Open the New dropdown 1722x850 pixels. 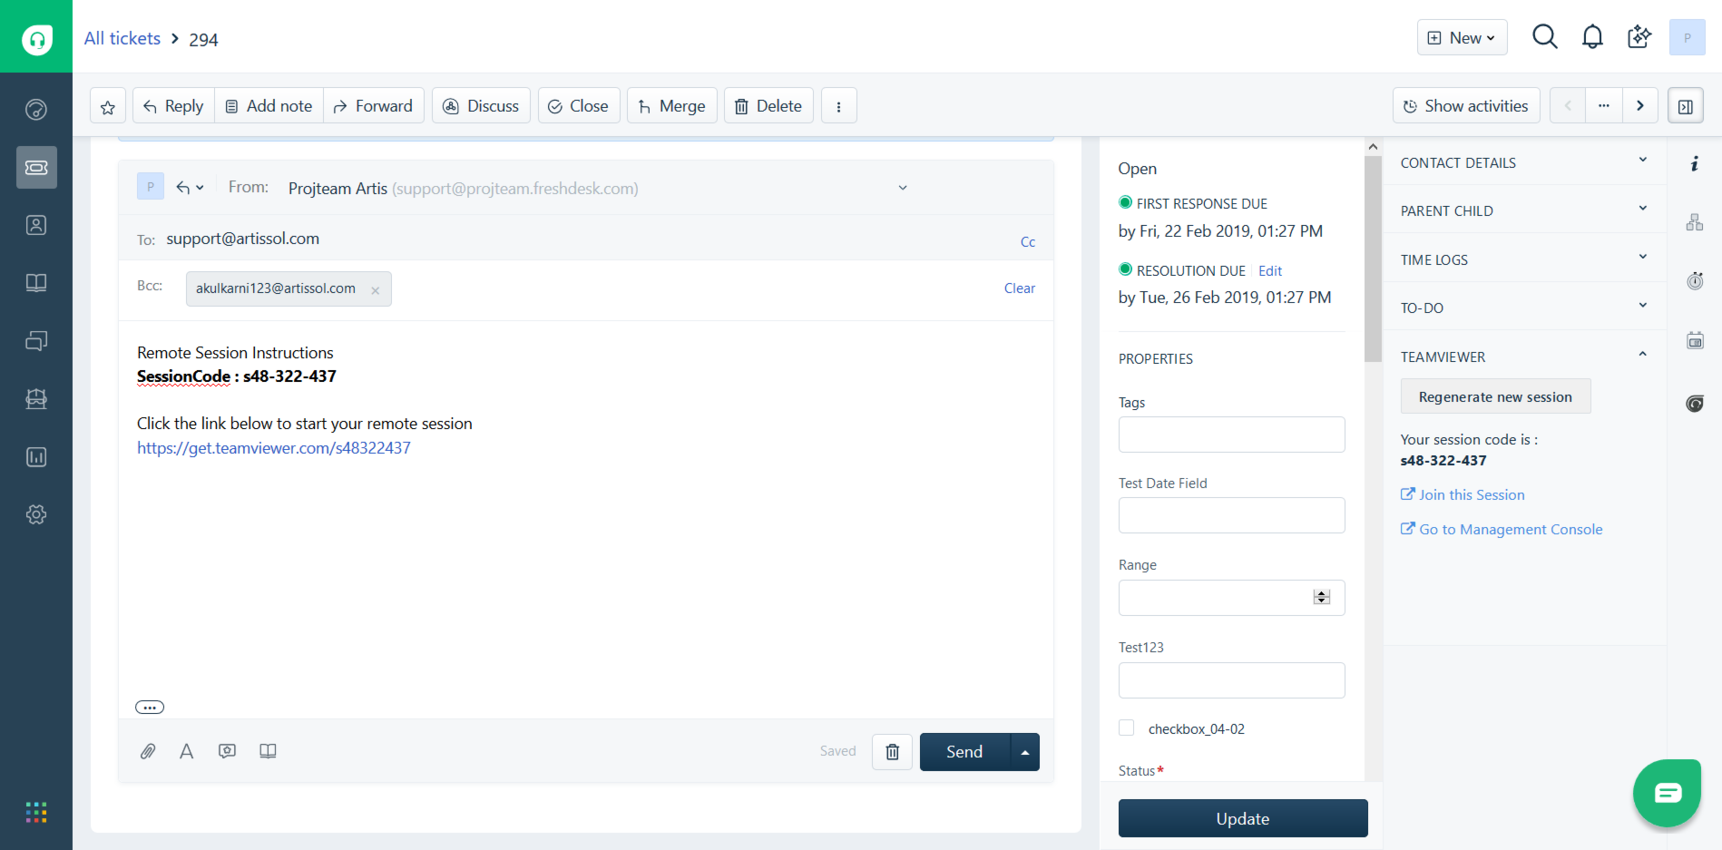click(1462, 37)
